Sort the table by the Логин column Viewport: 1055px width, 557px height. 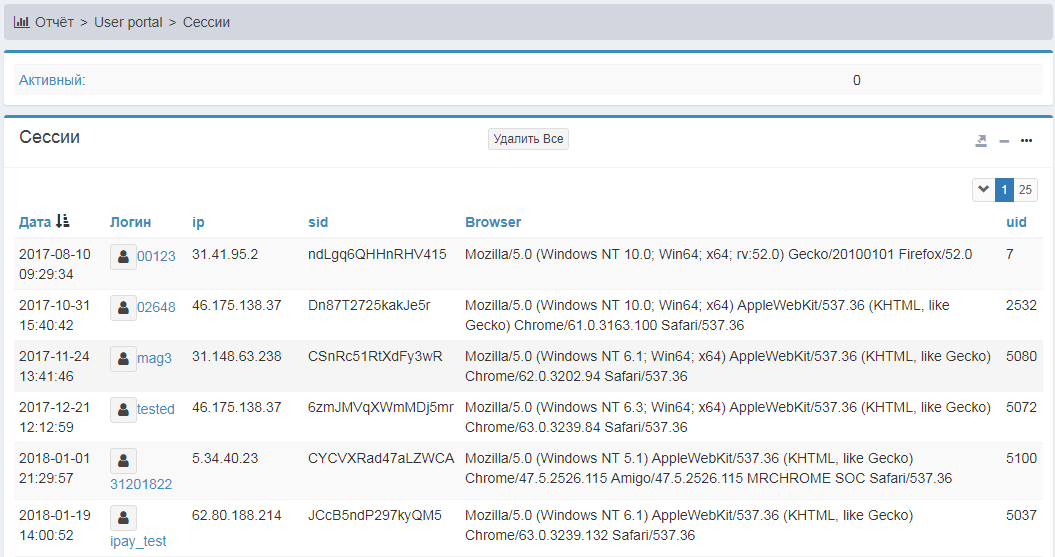130,222
